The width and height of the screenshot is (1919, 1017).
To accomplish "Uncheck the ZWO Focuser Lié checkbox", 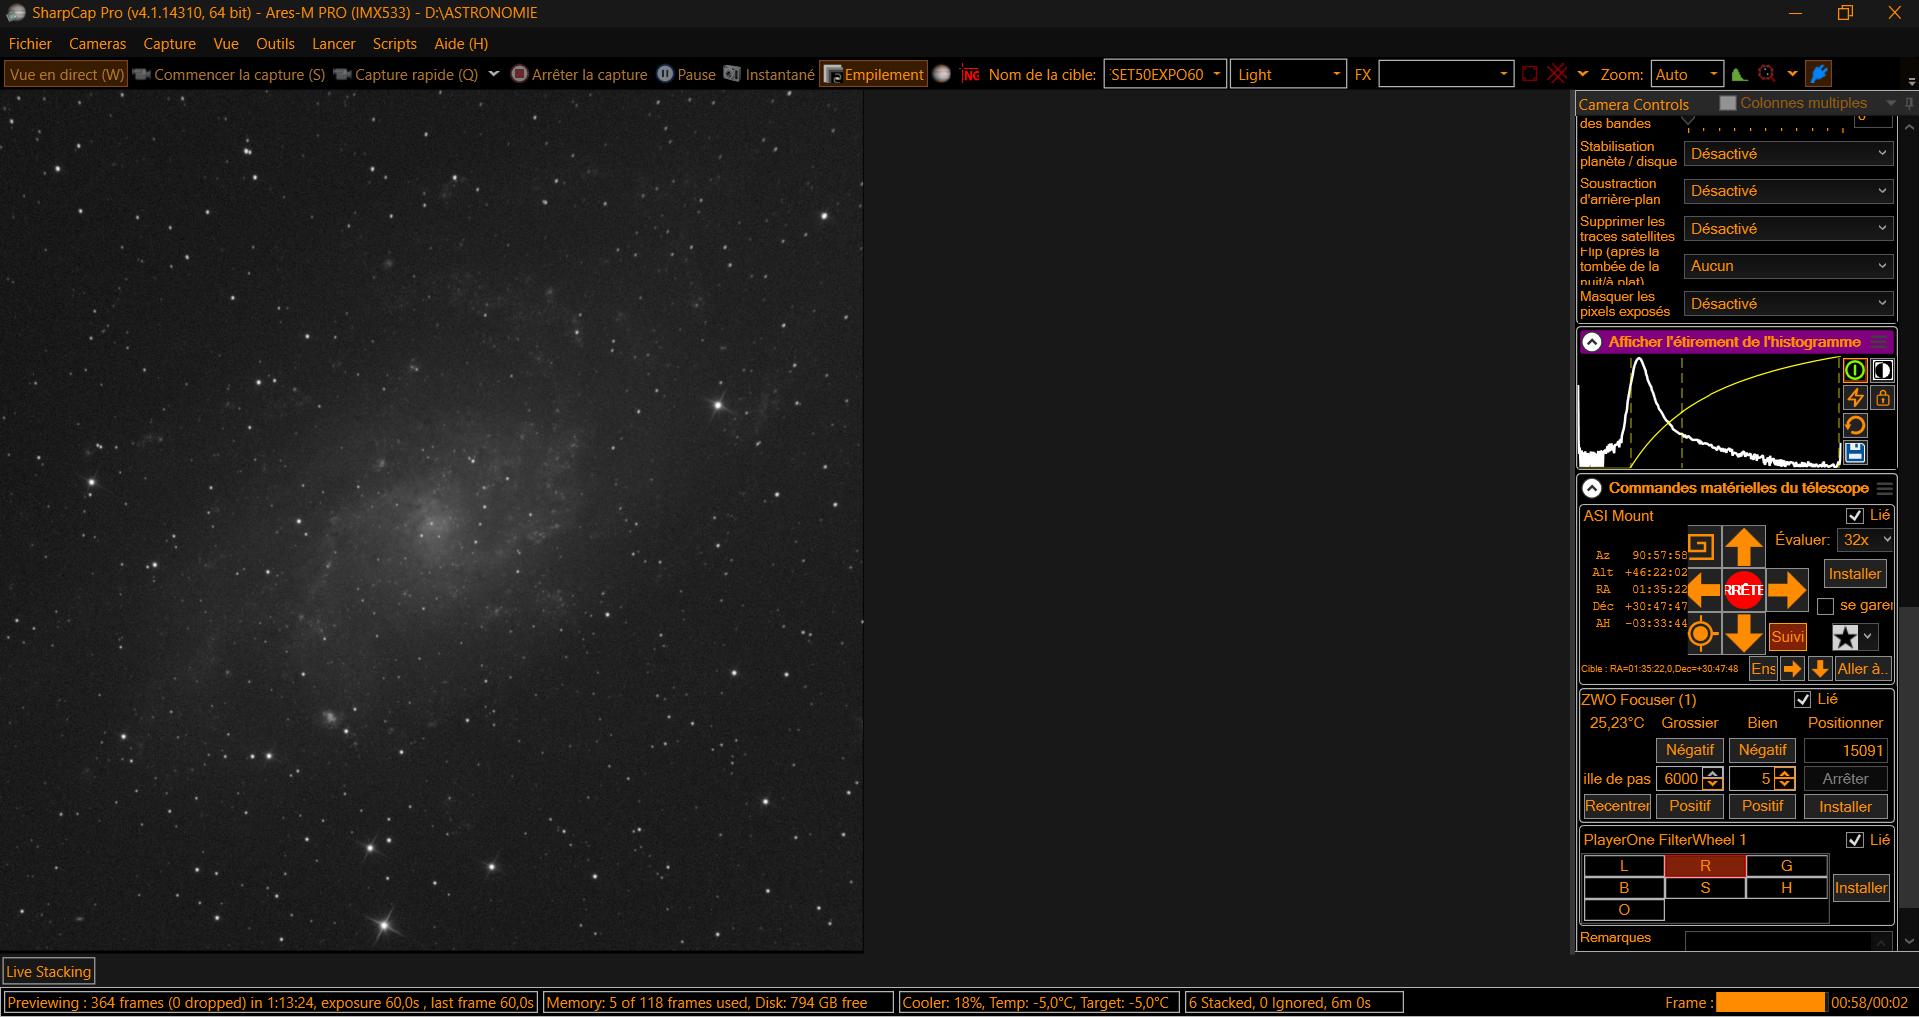I will click(x=1803, y=700).
